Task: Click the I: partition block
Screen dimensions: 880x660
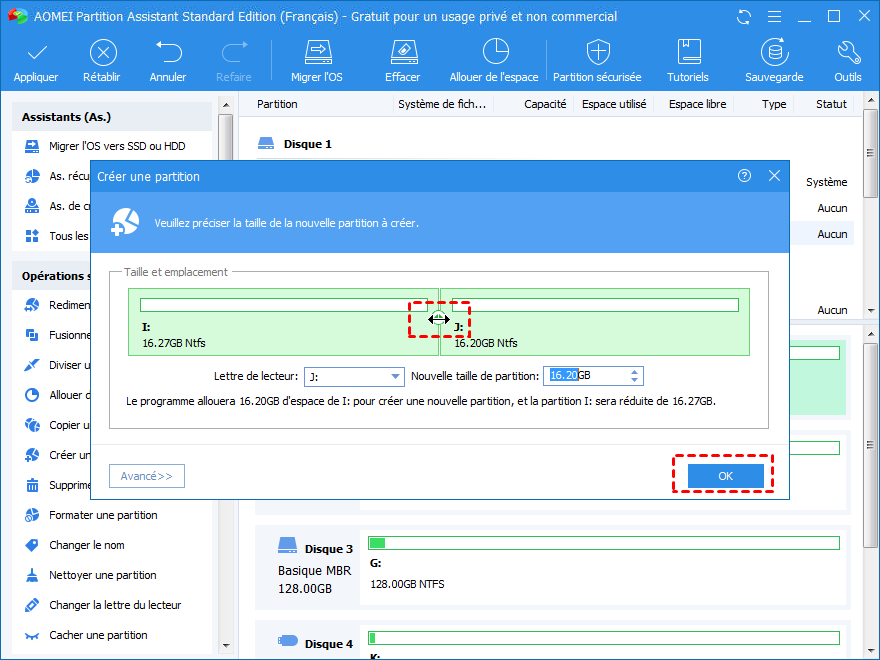Action: pos(283,322)
